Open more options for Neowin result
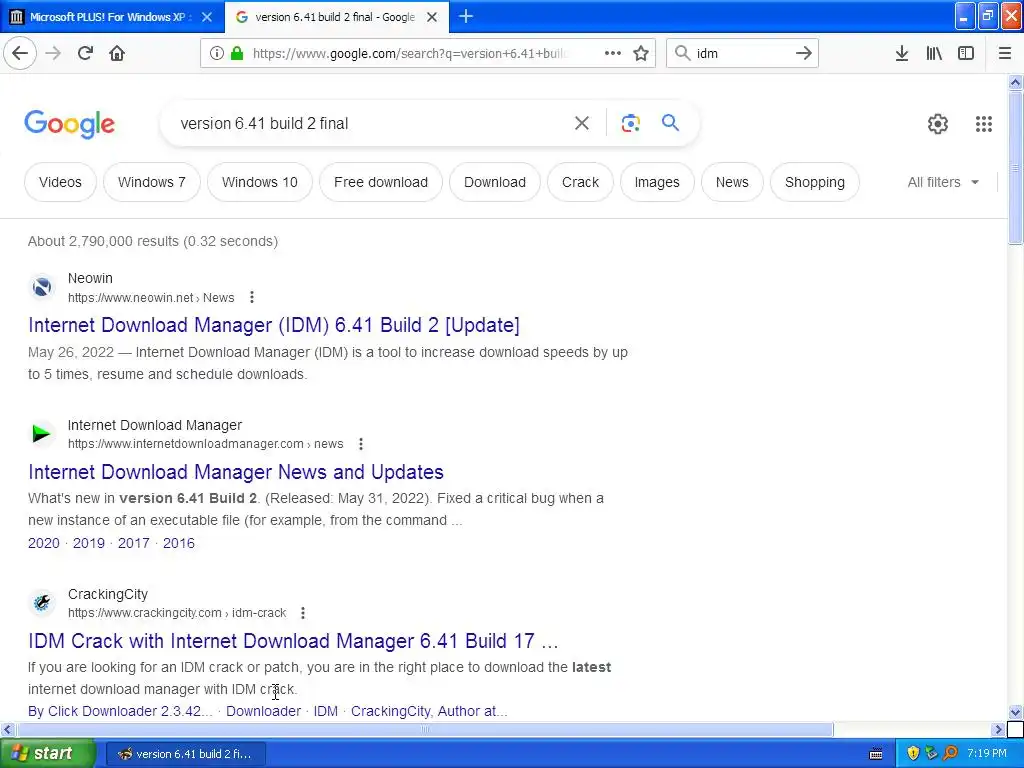Image resolution: width=1024 pixels, height=768 pixels. pyautogui.click(x=251, y=297)
